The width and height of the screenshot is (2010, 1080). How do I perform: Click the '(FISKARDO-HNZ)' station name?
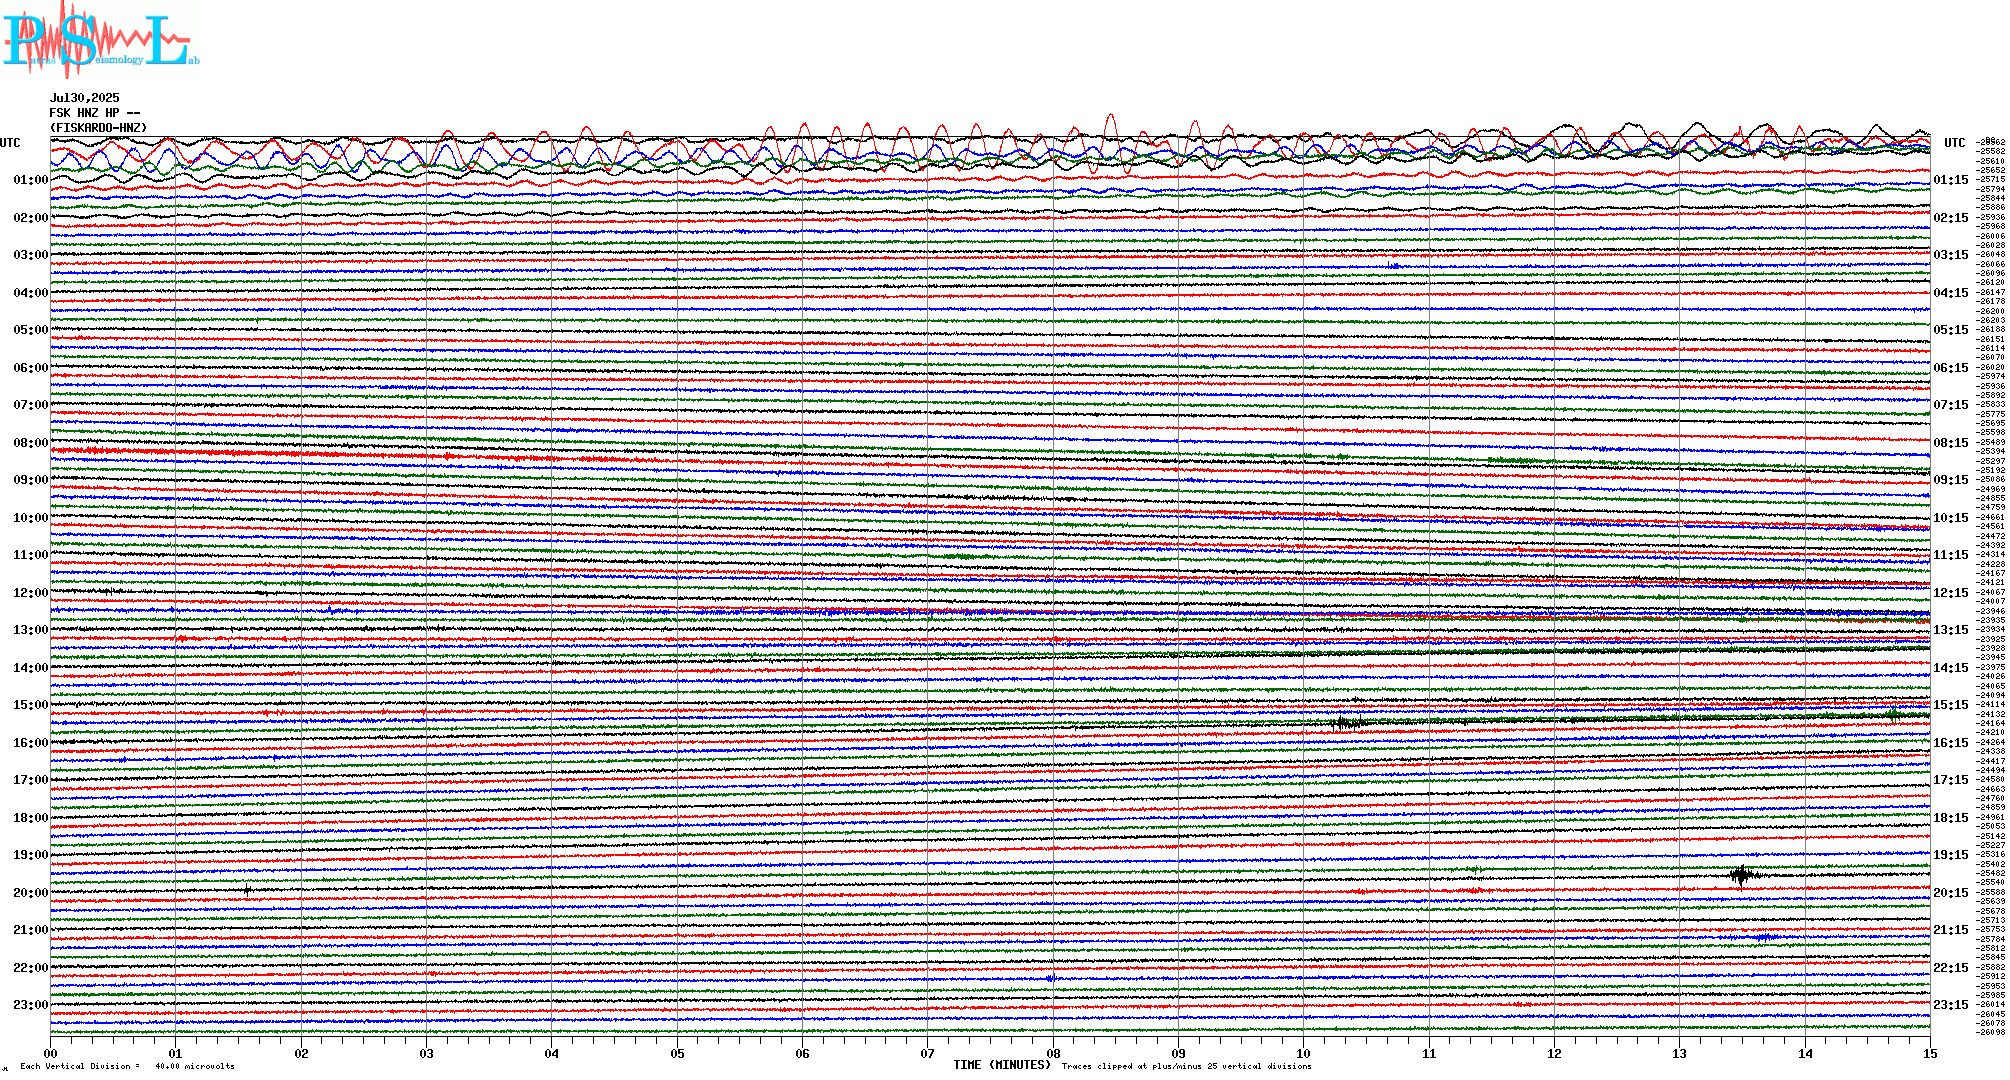[x=98, y=128]
